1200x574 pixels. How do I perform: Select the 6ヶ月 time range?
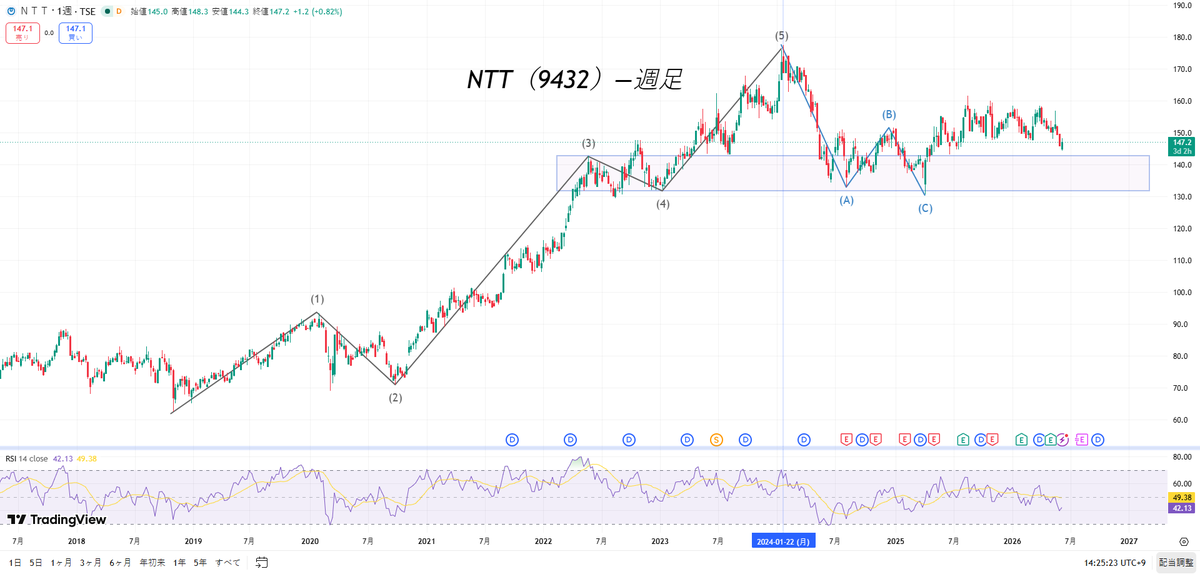coord(121,562)
